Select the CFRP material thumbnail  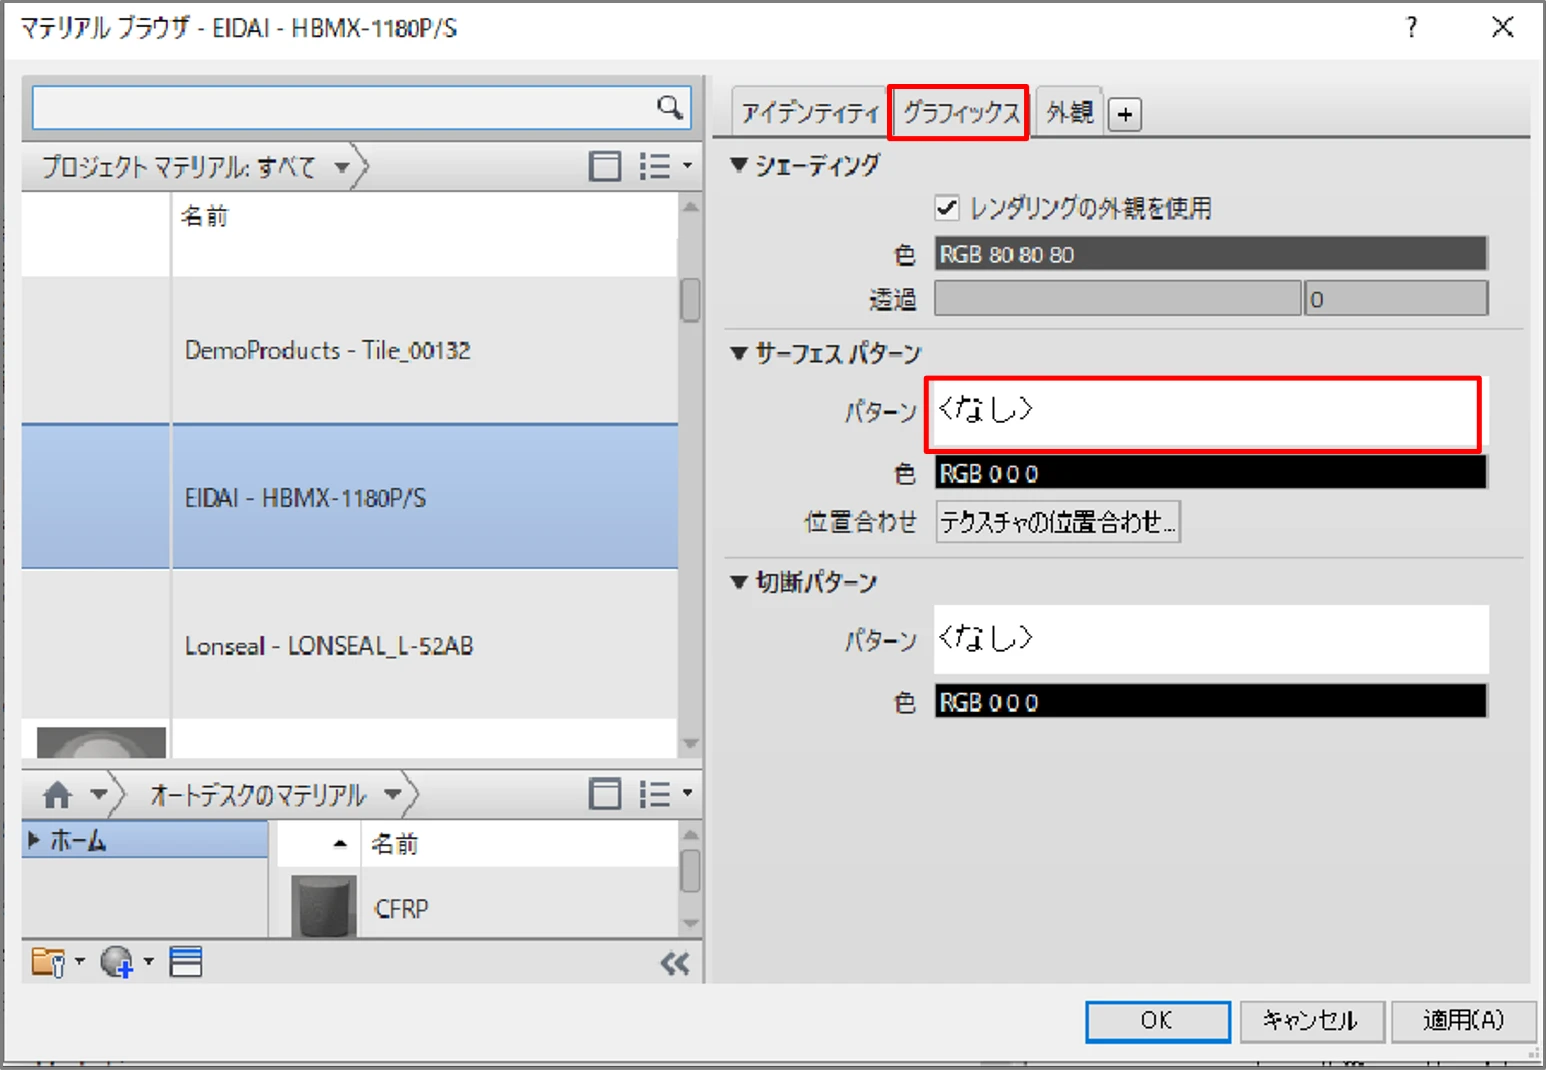(x=323, y=906)
